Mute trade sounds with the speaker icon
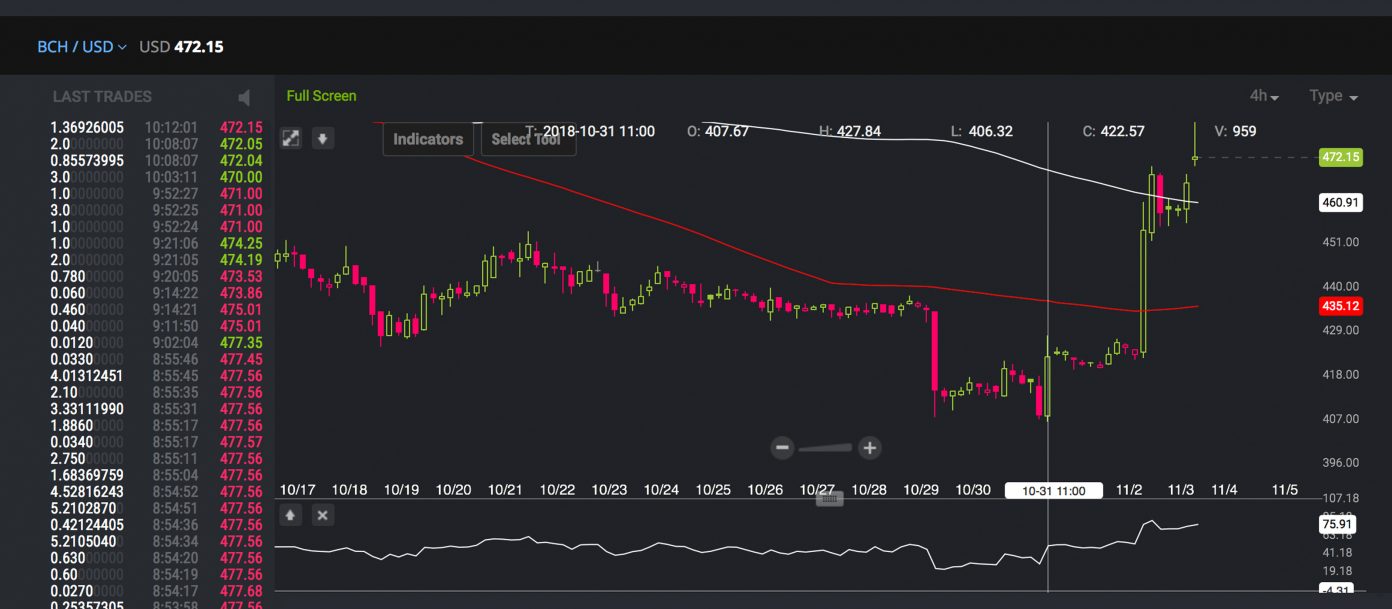 click(x=245, y=97)
